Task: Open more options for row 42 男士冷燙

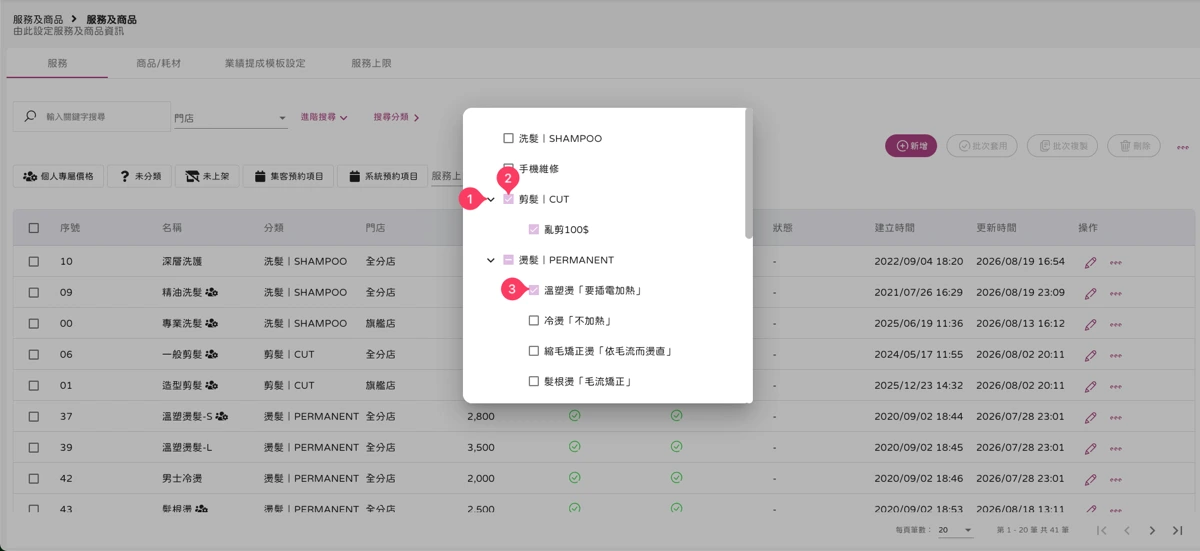Action: coord(1115,480)
